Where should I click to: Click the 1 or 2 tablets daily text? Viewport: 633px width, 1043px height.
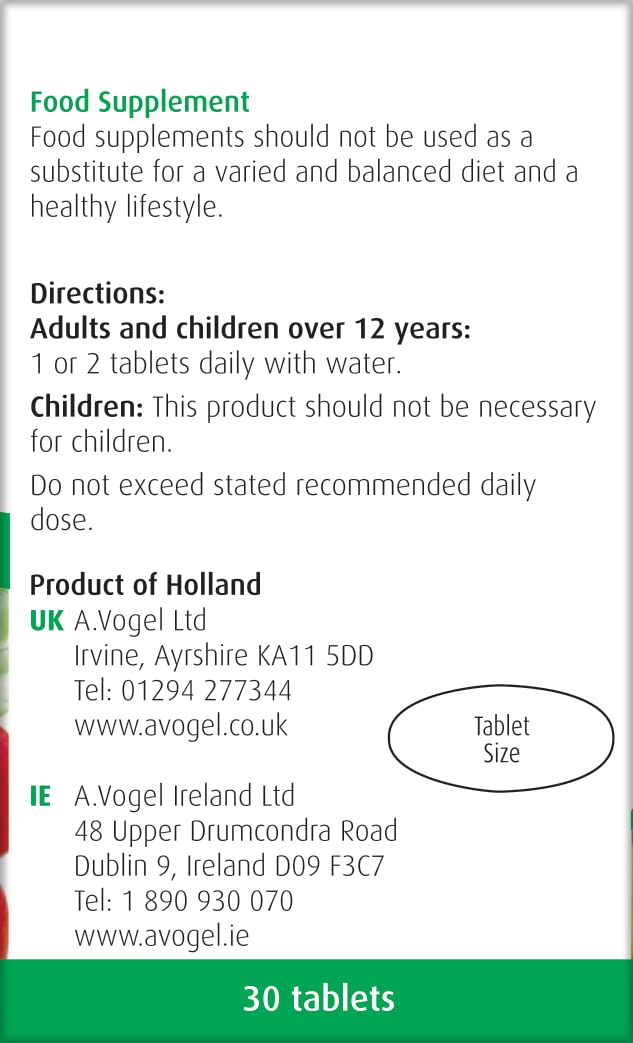click(215, 364)
